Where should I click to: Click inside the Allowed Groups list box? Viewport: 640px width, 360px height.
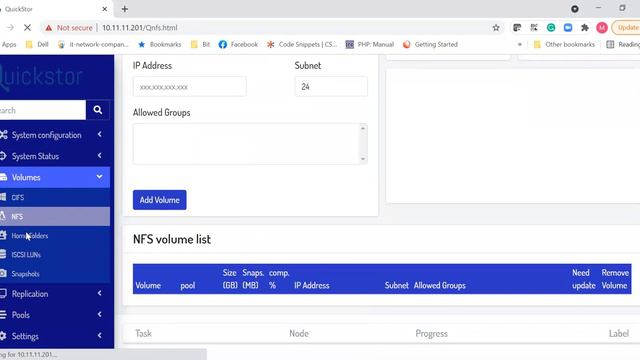[246, 144]
